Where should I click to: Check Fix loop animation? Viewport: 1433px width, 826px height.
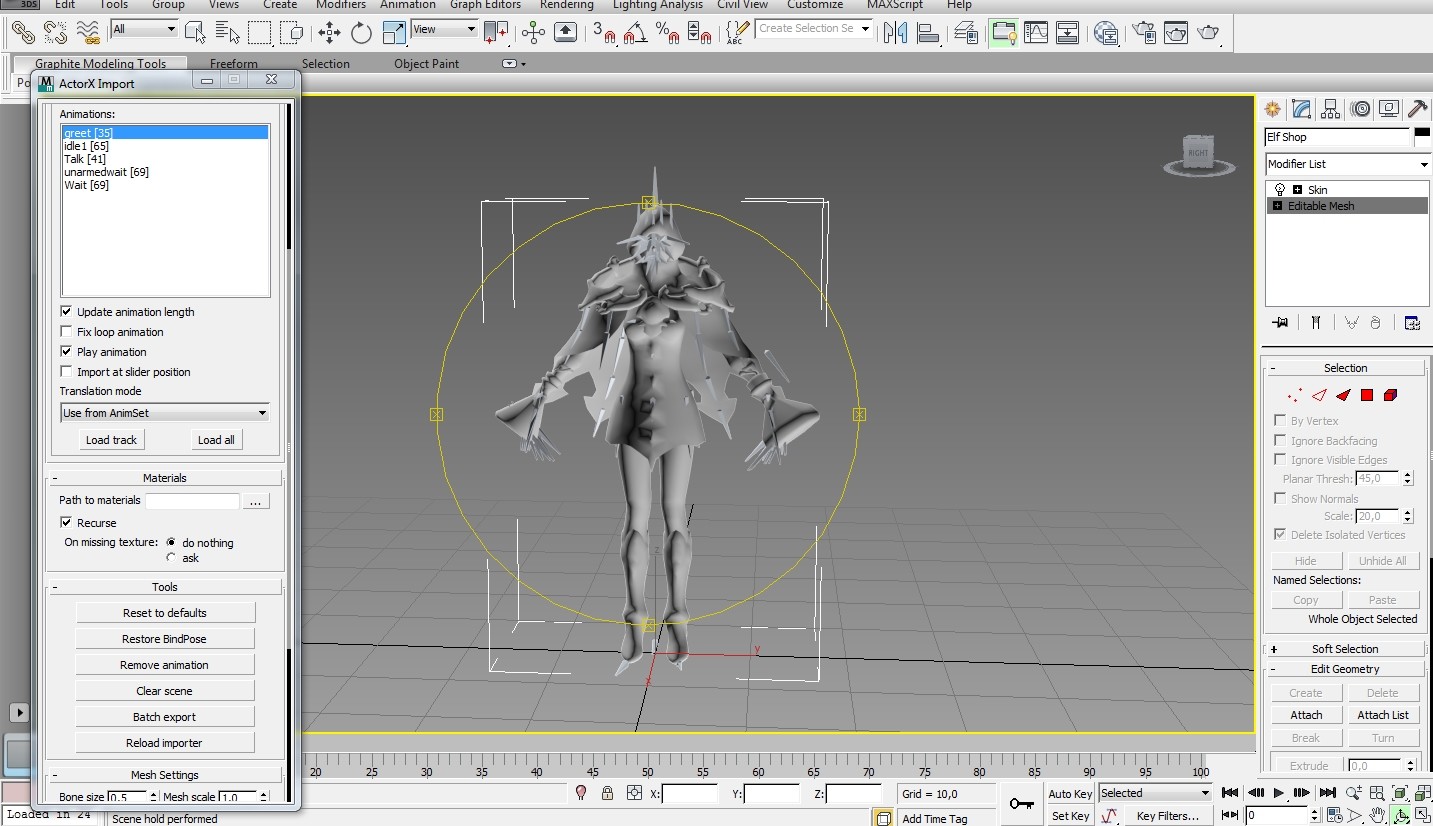(x=66, y=332)
